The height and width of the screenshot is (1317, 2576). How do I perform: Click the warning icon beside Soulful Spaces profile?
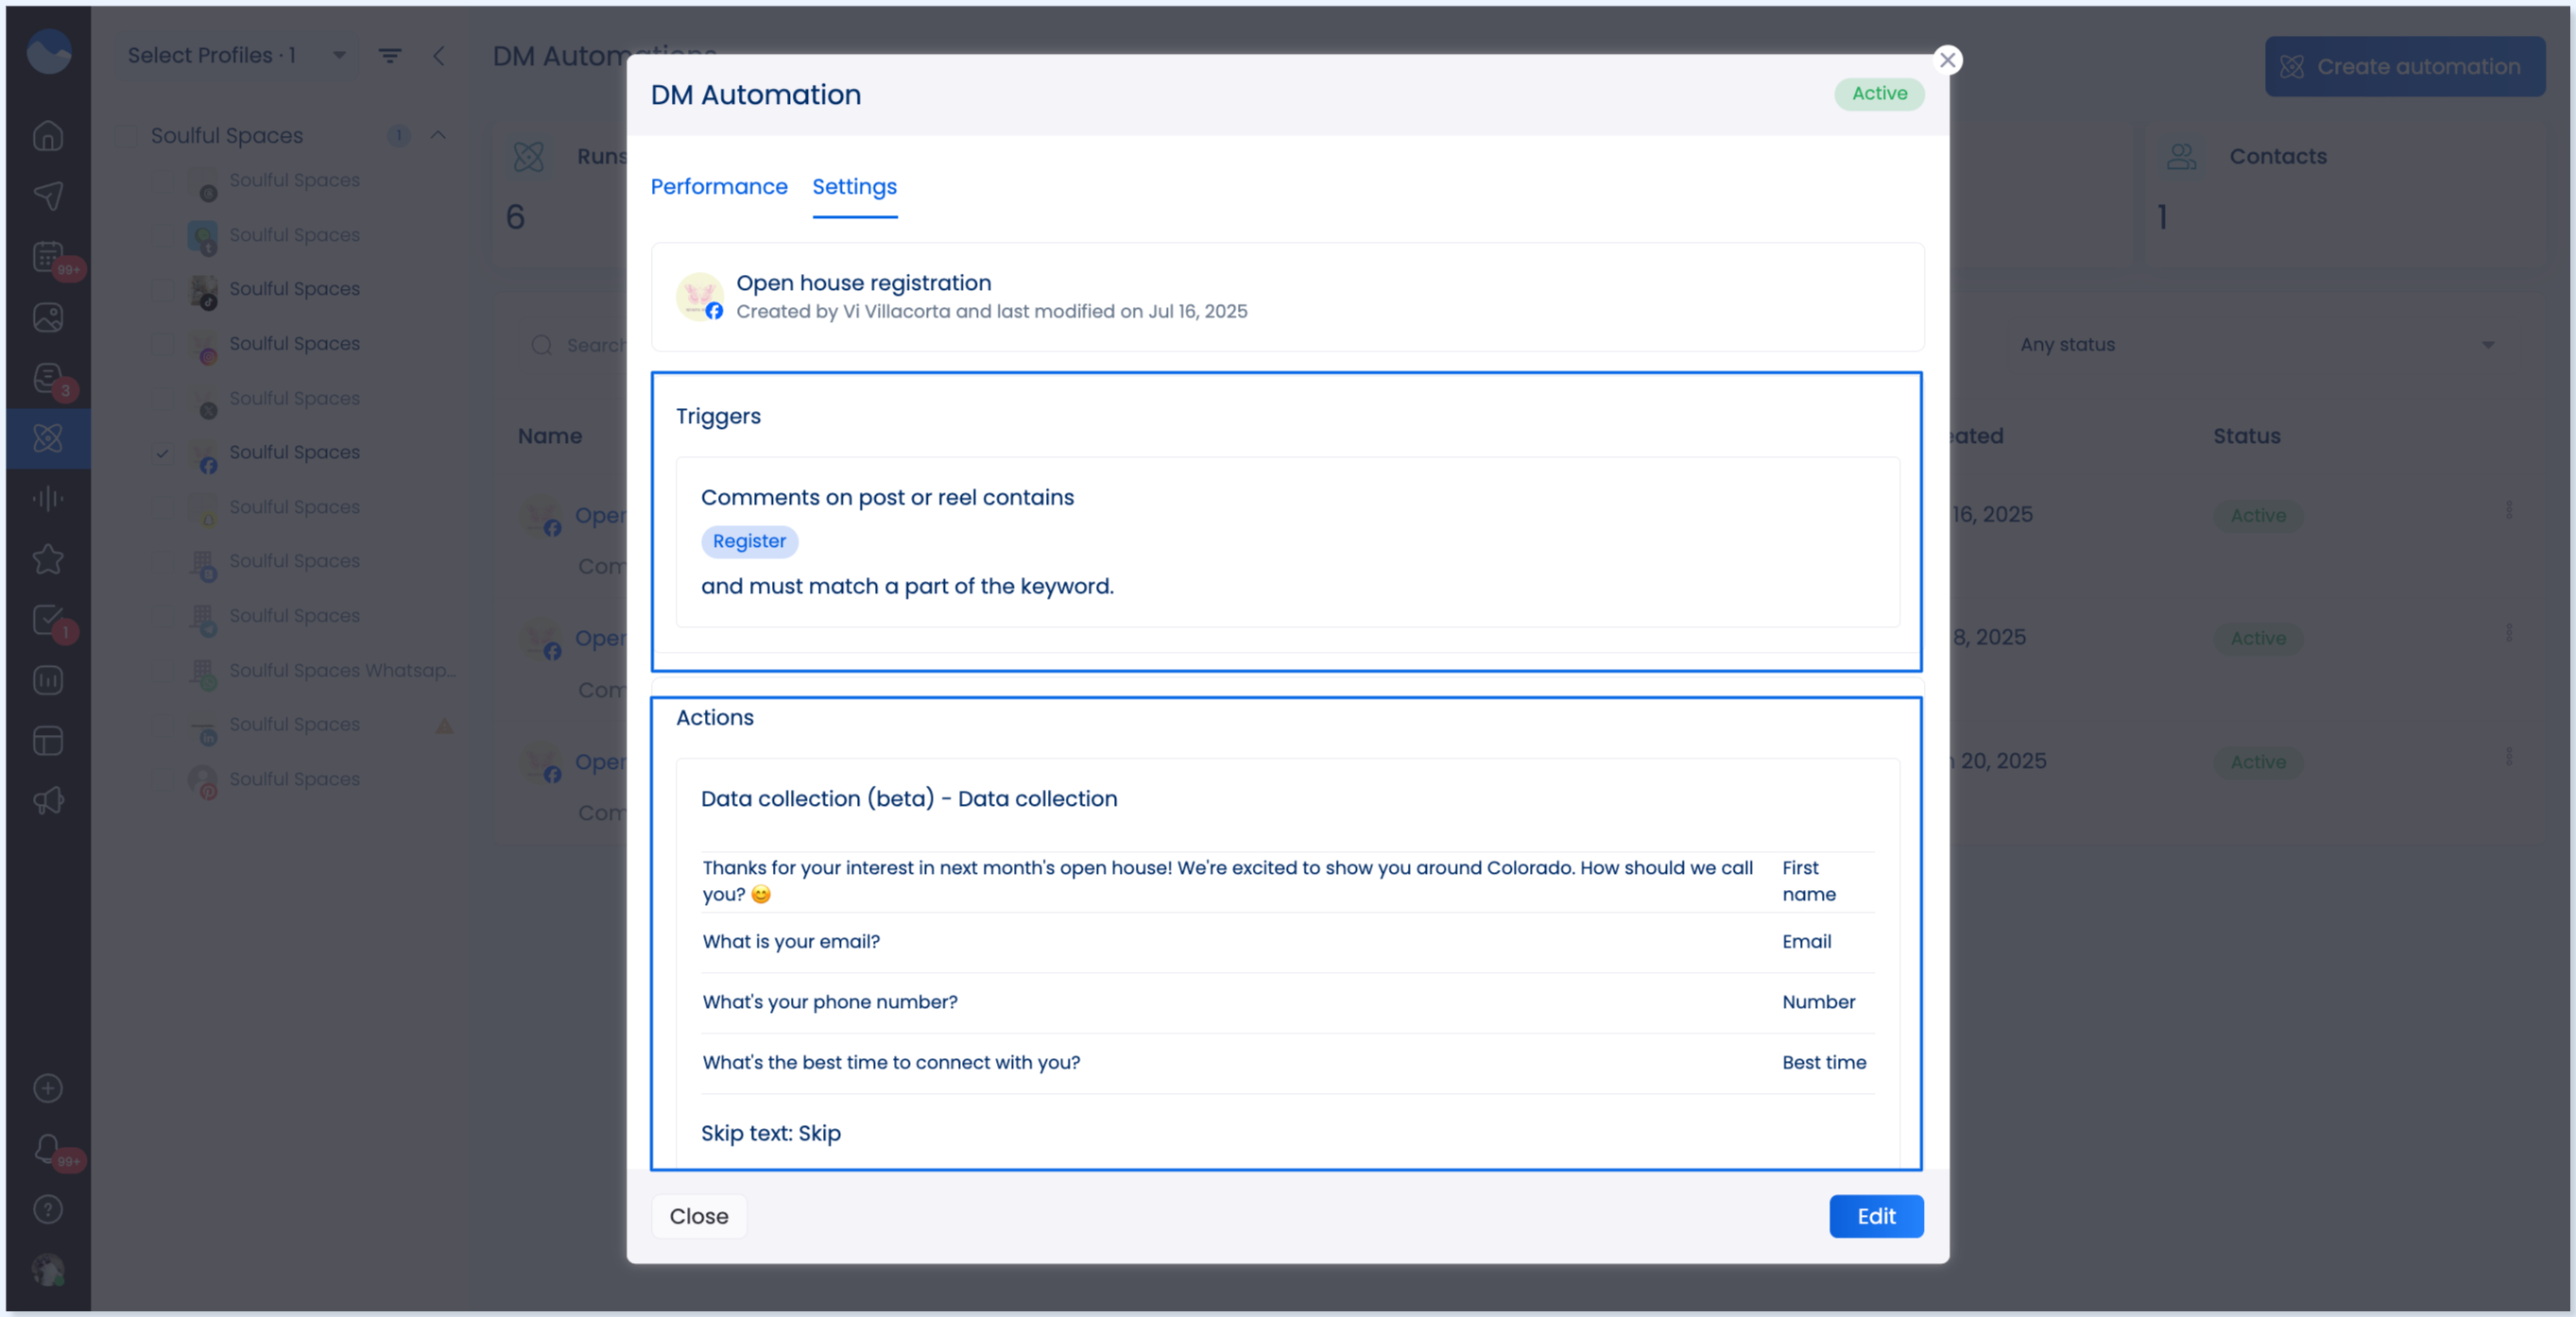coord(445,726)
